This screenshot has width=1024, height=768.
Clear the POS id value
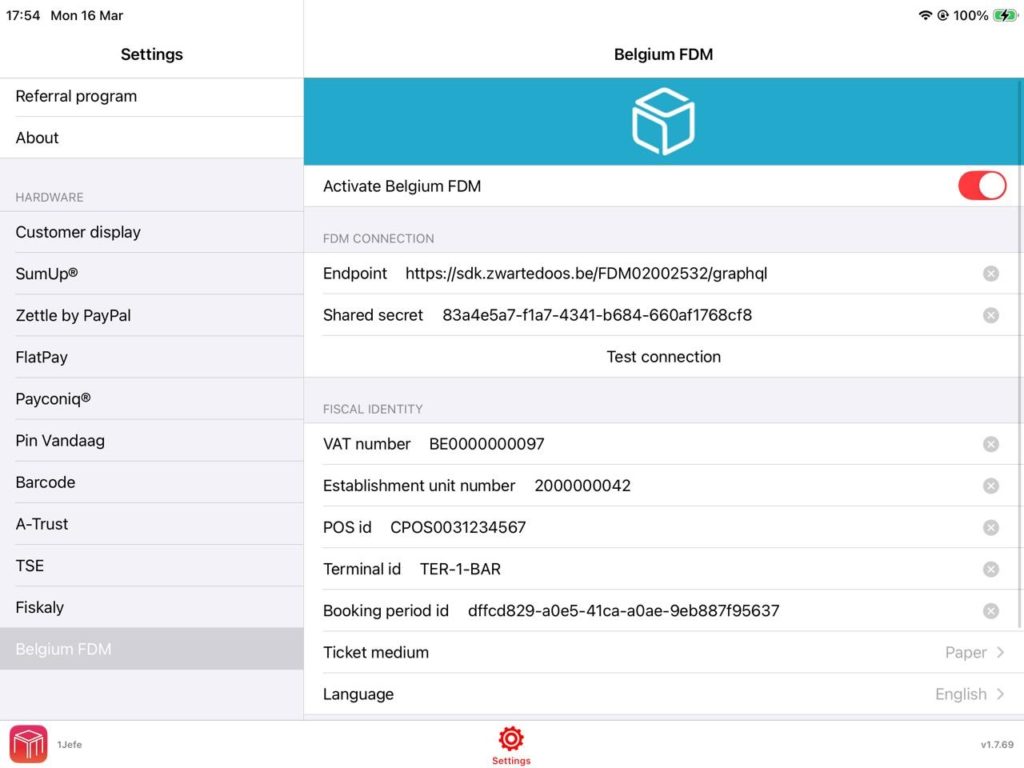click(x=990, y=527)
